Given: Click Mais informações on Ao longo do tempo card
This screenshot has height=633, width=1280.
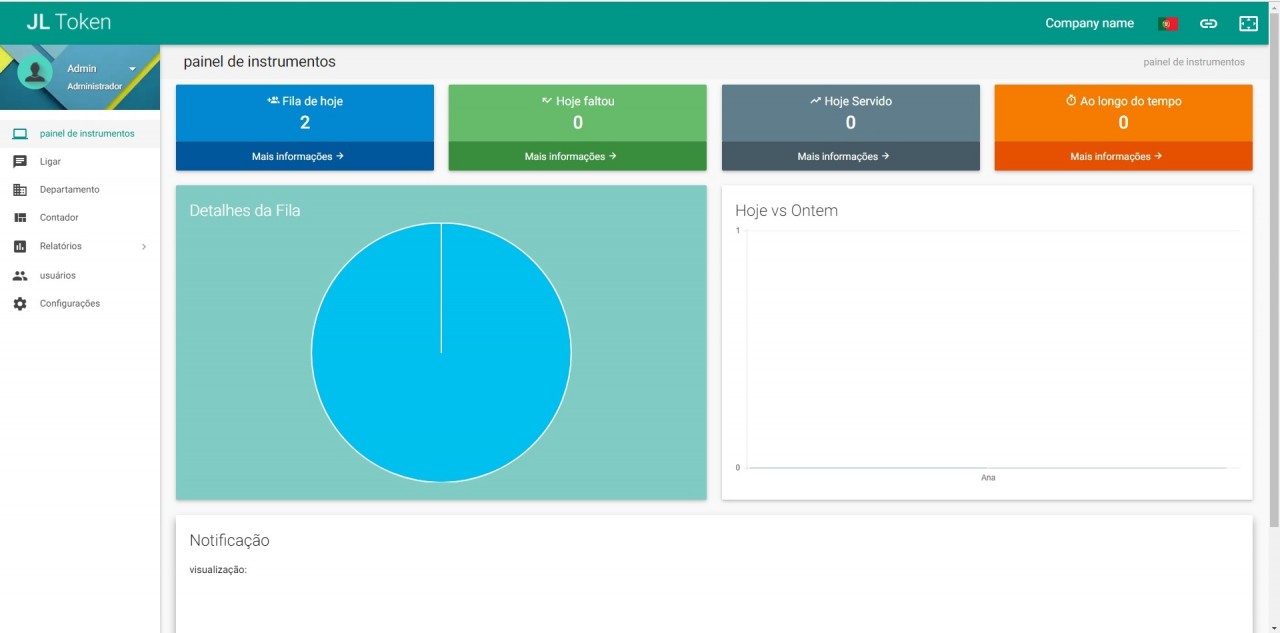Looking at the screenshot, I should click(1123, 156).
